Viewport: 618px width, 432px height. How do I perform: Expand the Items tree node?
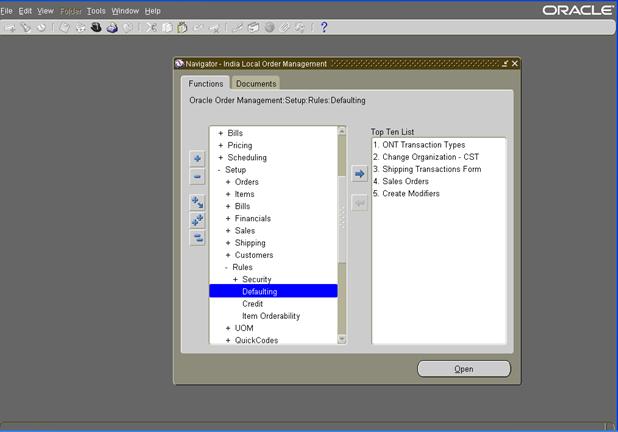(x=228, y=194)
